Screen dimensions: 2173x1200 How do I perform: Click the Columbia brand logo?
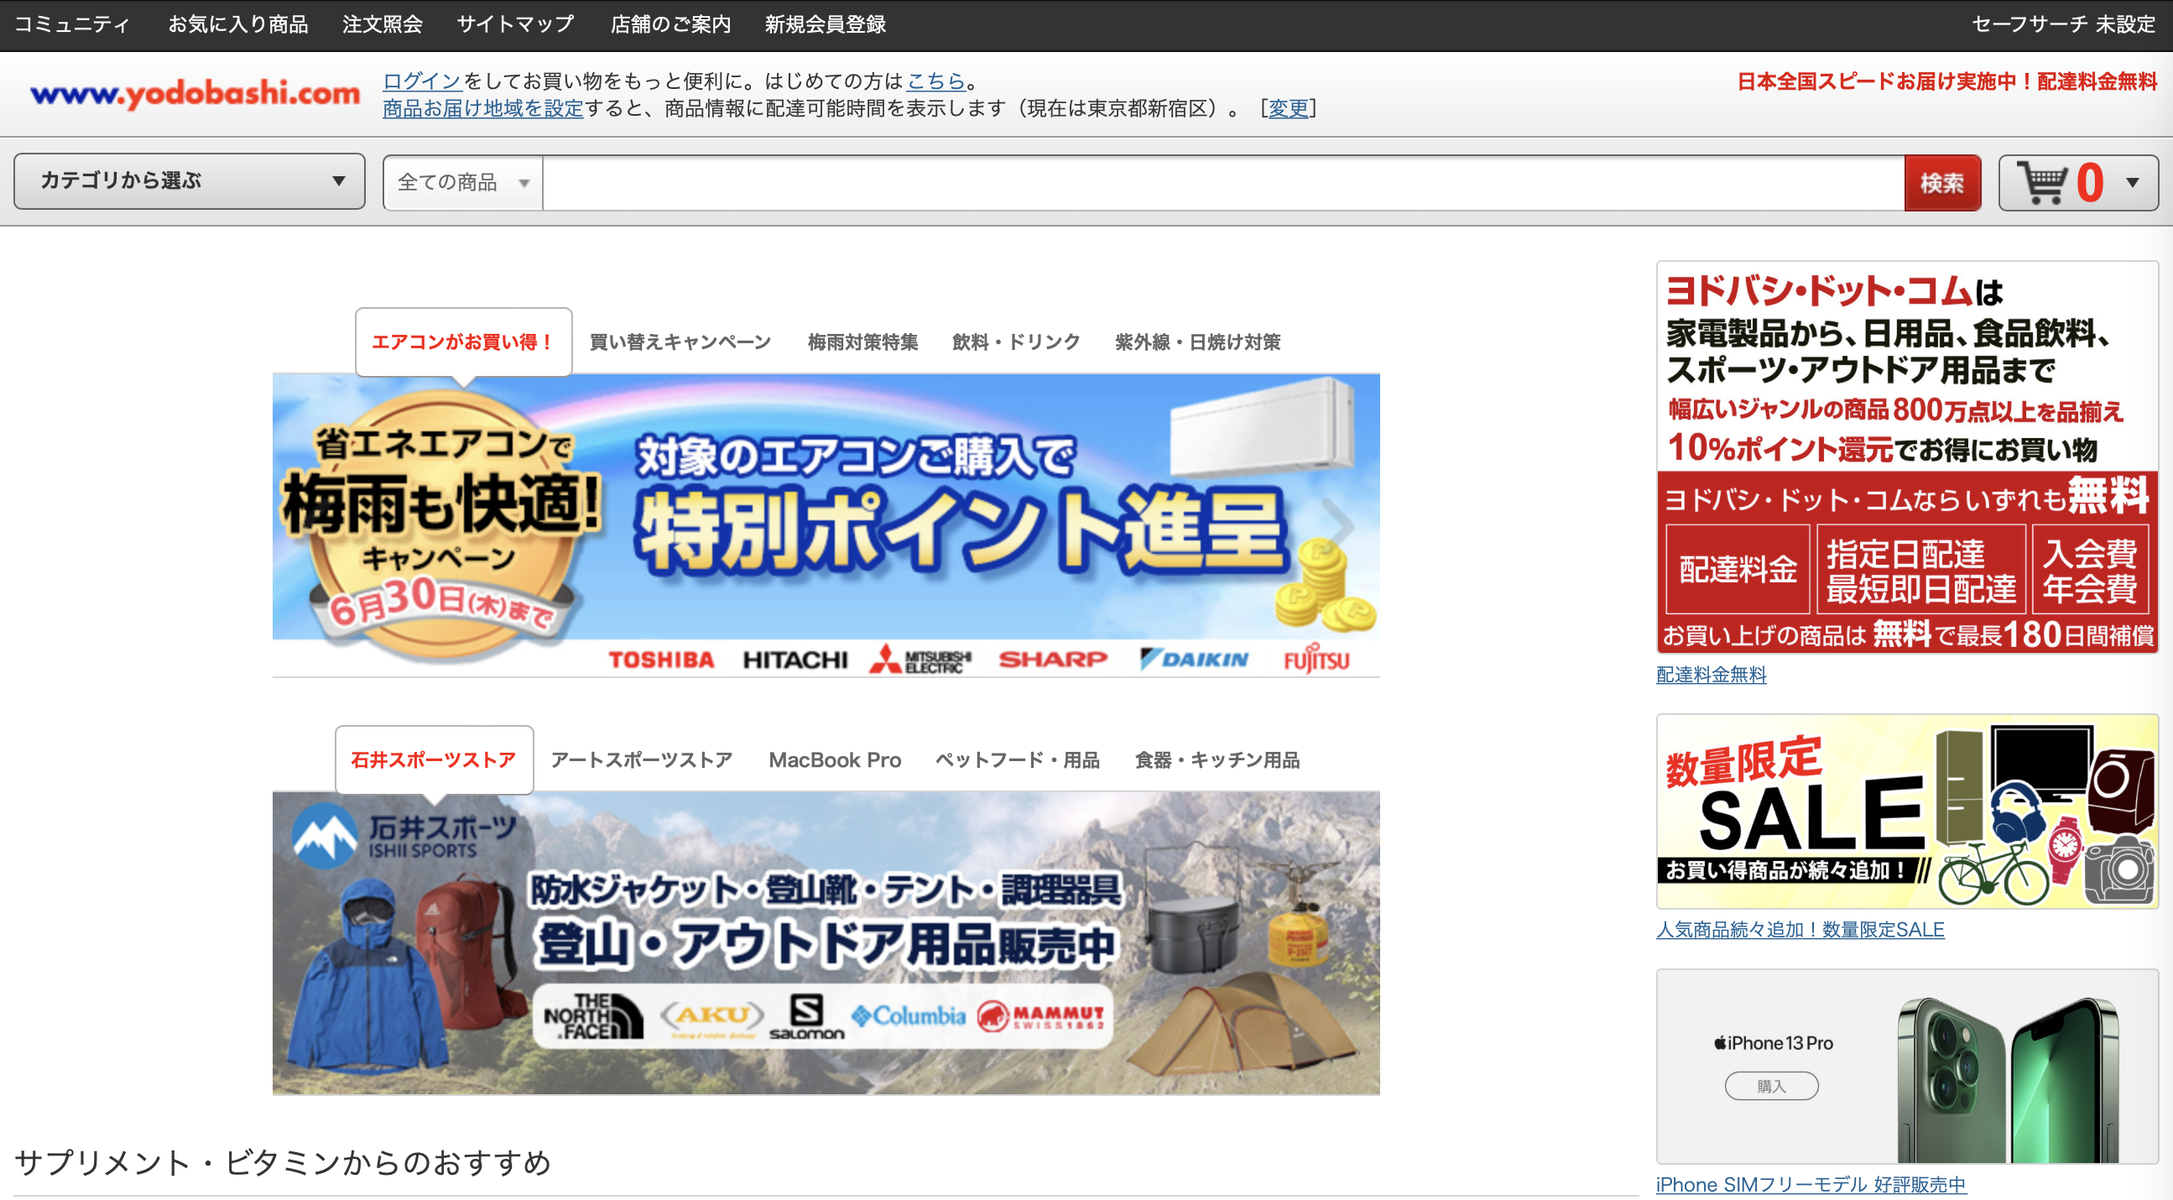pos(908,1016)
